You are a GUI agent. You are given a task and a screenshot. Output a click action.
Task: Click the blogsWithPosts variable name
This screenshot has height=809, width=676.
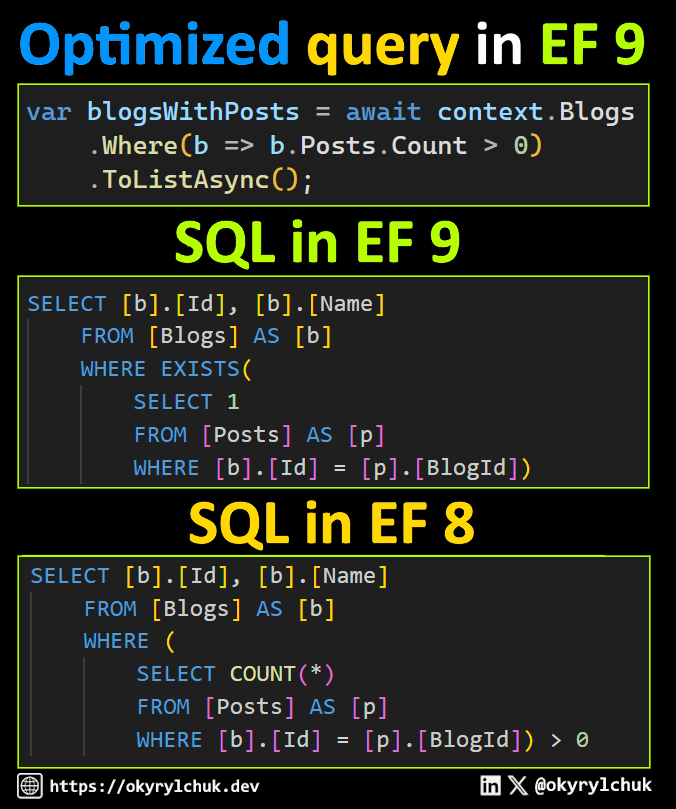(193, 112)
